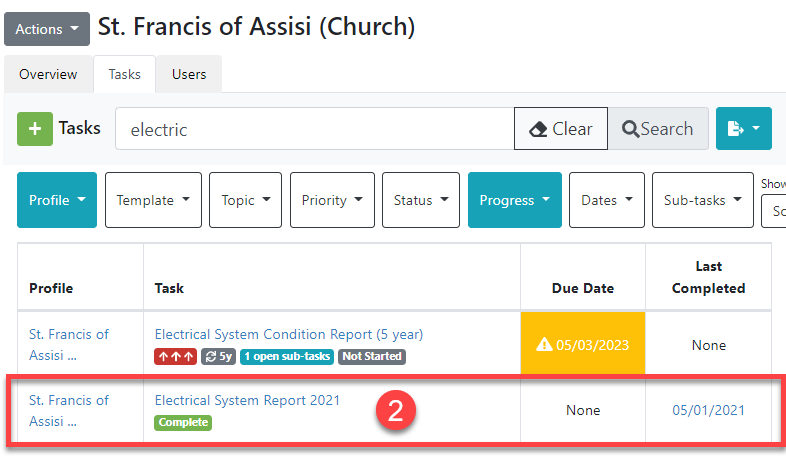Expand the Profile filter dropdown
Viewport: 786px width, 456px height.
tap(57, 200)
